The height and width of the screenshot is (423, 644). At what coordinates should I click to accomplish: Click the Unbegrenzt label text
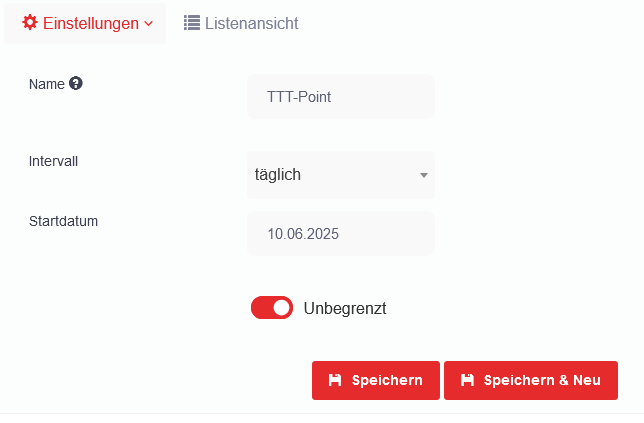345,308
